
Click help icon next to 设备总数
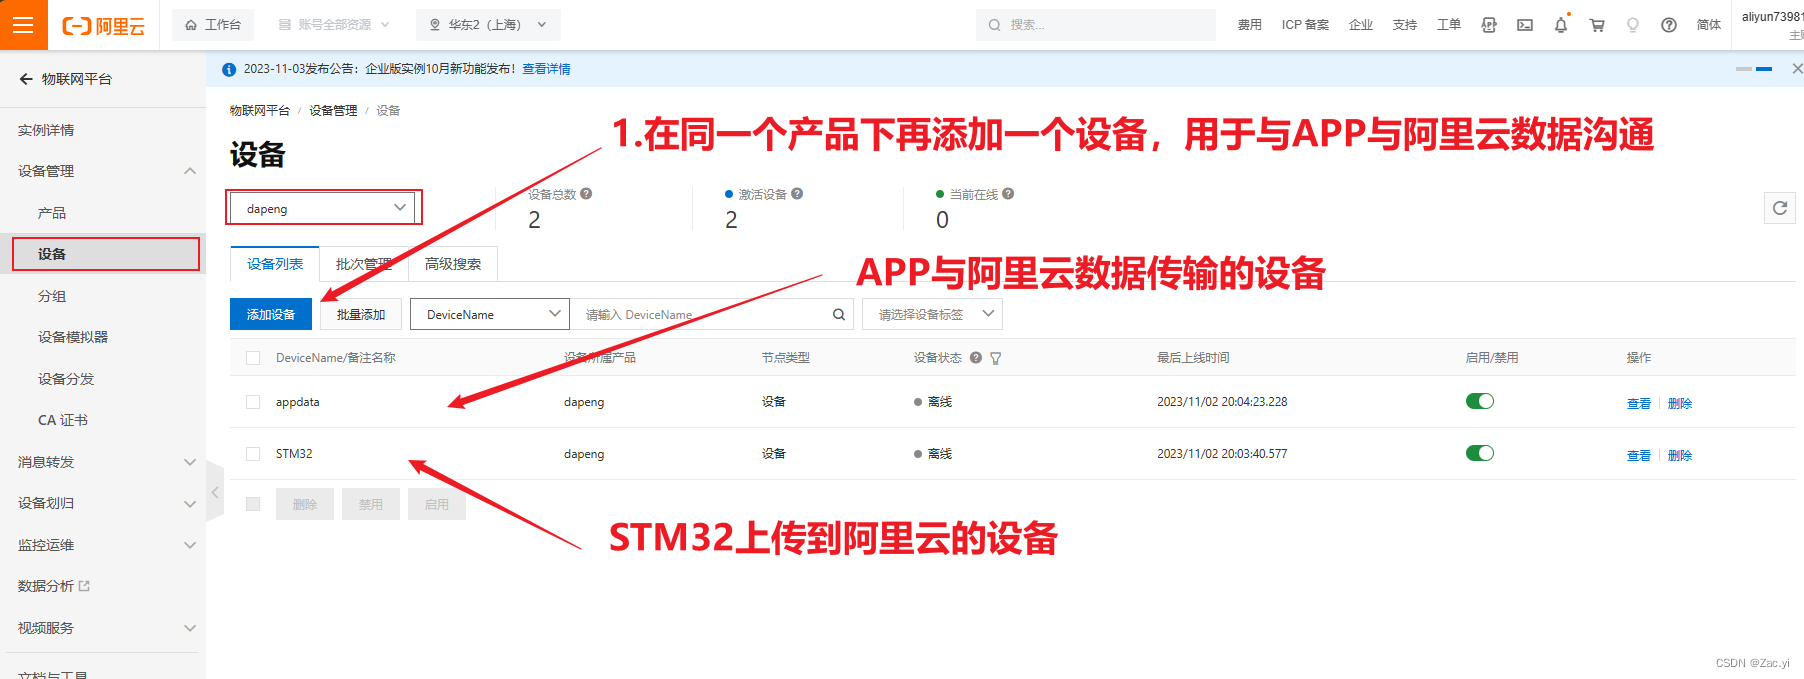coord(586,194)
